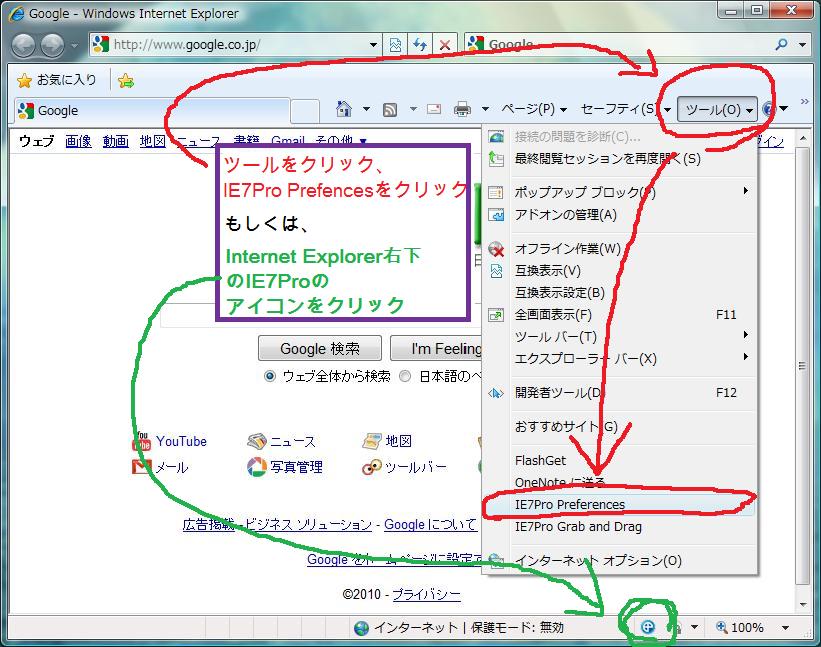Open recent pages dropdown next to Forward
Screen dimensions: 821x647
click(74, 46)
